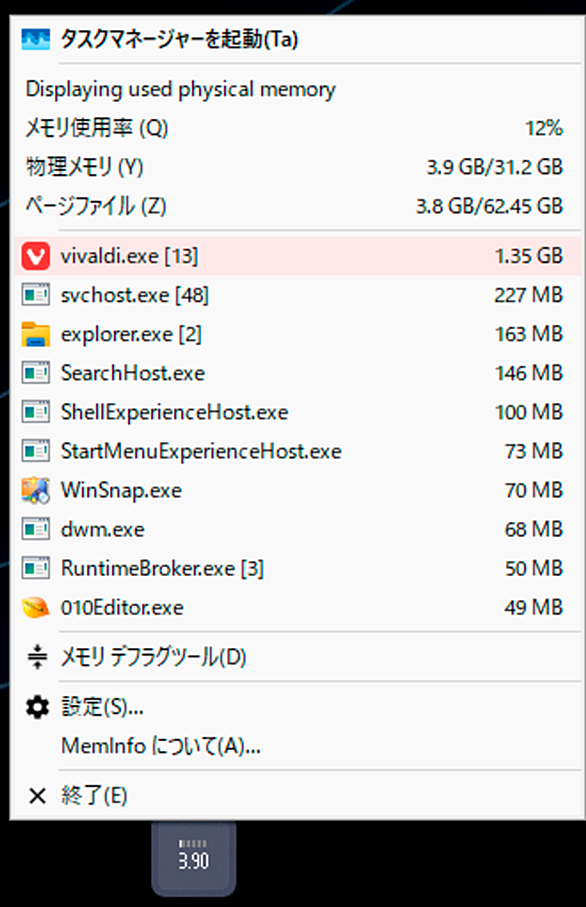Select ページファイル (Z) display mode
The image size is (586, 907).
pyautogui.click(x=294, y=206)
